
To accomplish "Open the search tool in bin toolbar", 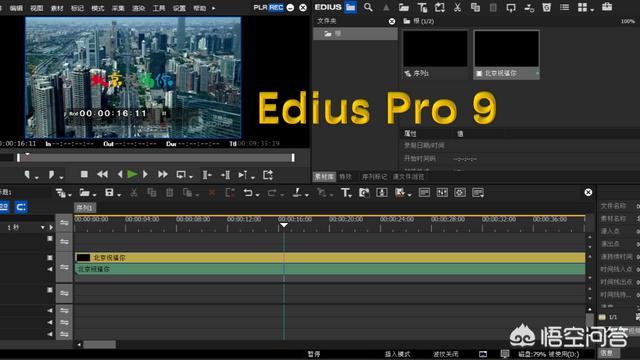I will coord(368,7).
